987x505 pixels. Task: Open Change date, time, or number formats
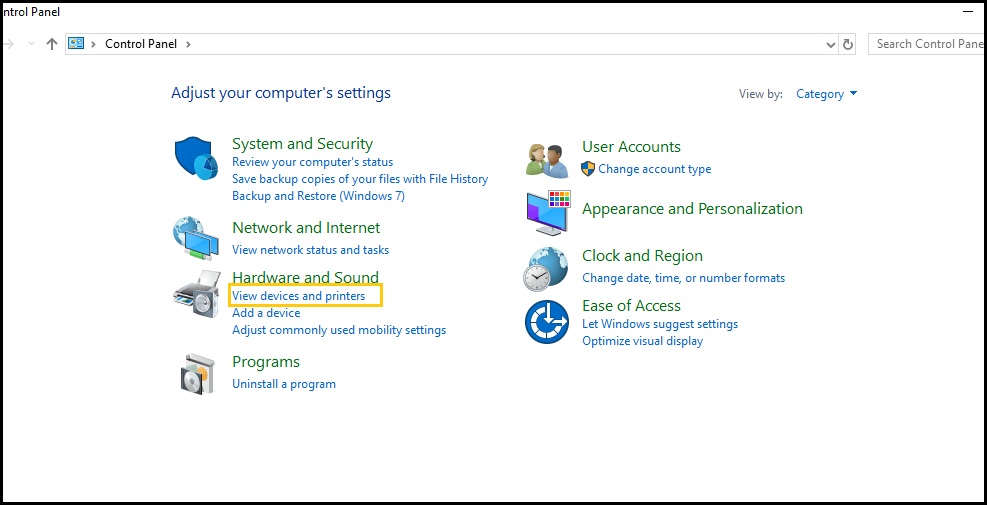(683, 278)
